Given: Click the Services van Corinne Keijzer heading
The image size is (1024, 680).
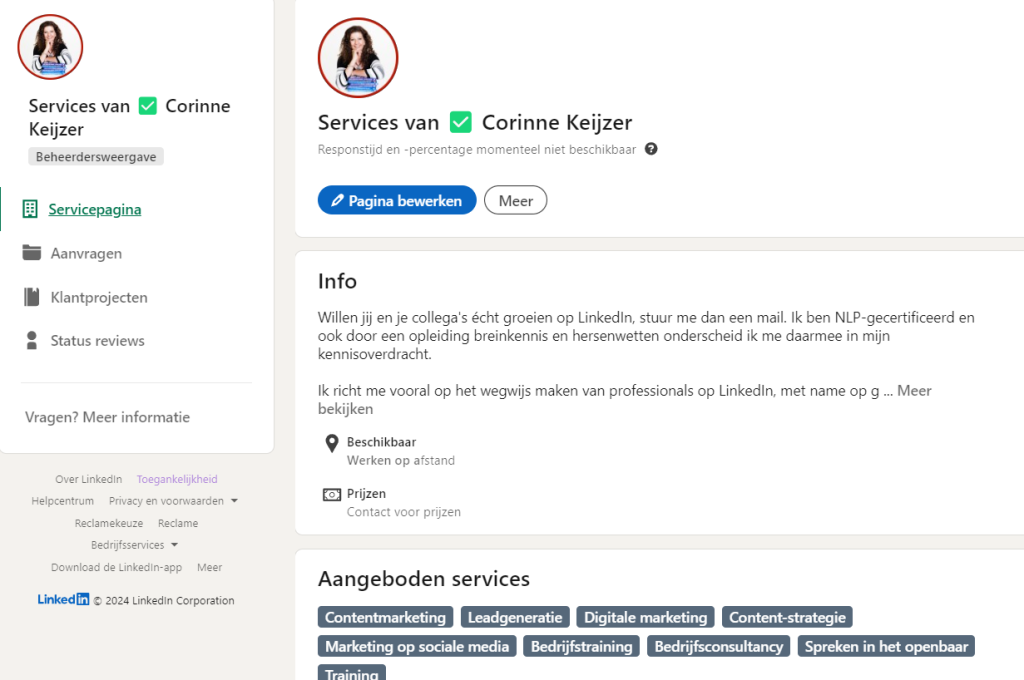Looking at the screenshot, I should click(475, 122).
